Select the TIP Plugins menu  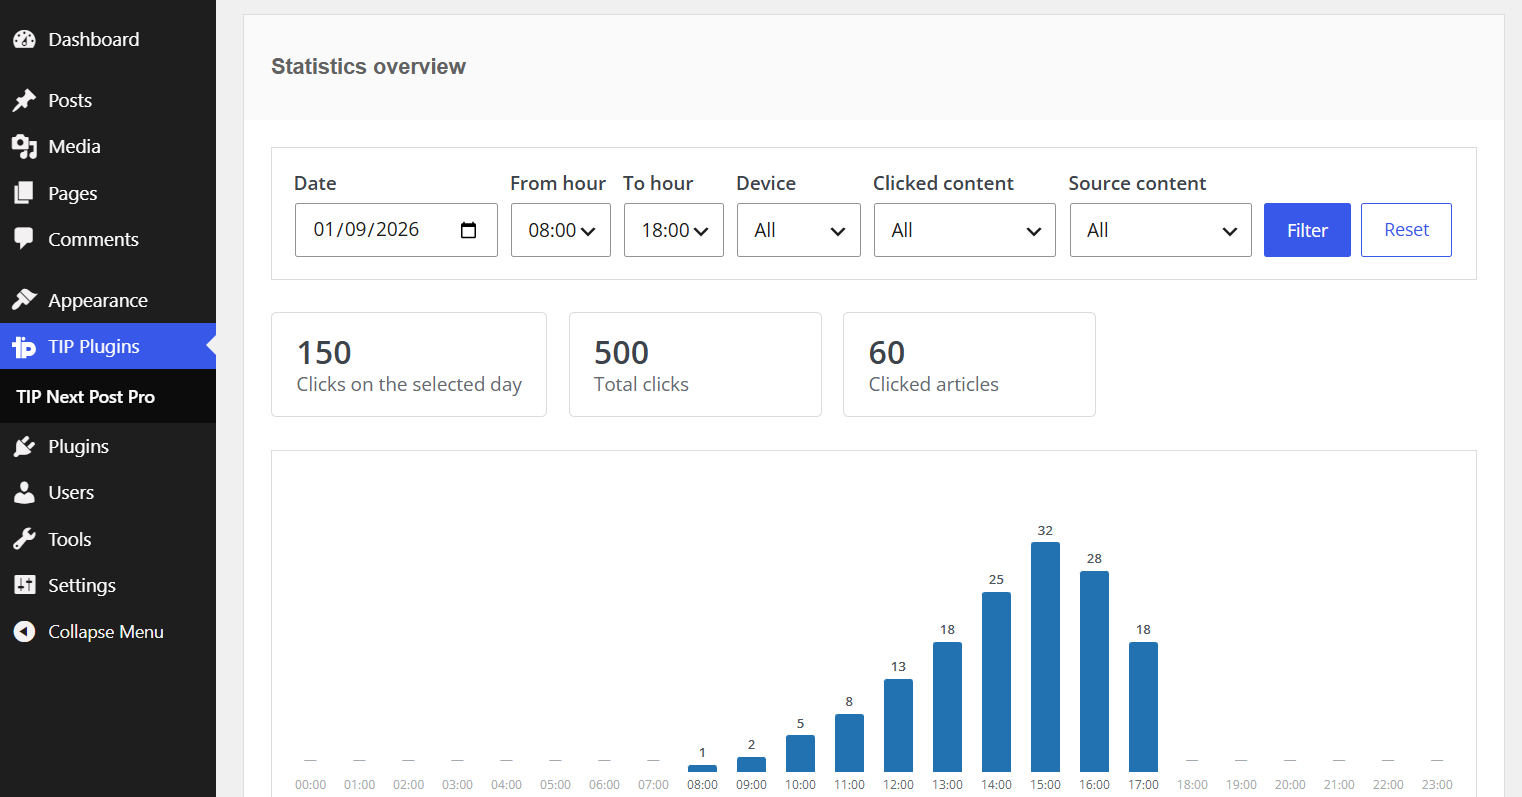pyautogui.click(x=108, y=347)
